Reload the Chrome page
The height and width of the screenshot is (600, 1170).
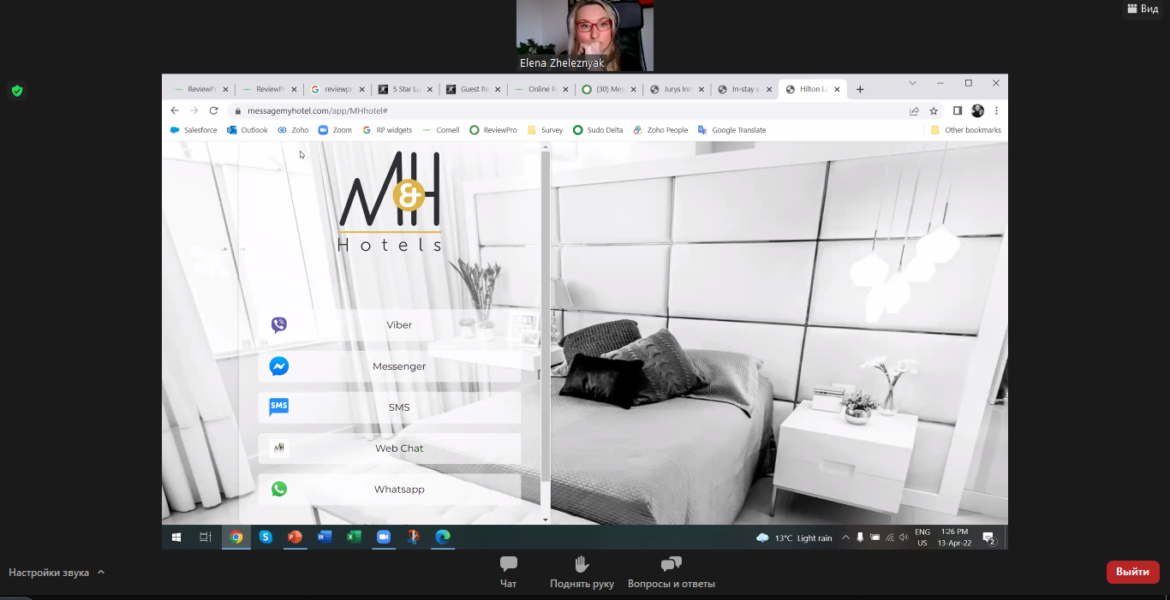pos(213,110)
